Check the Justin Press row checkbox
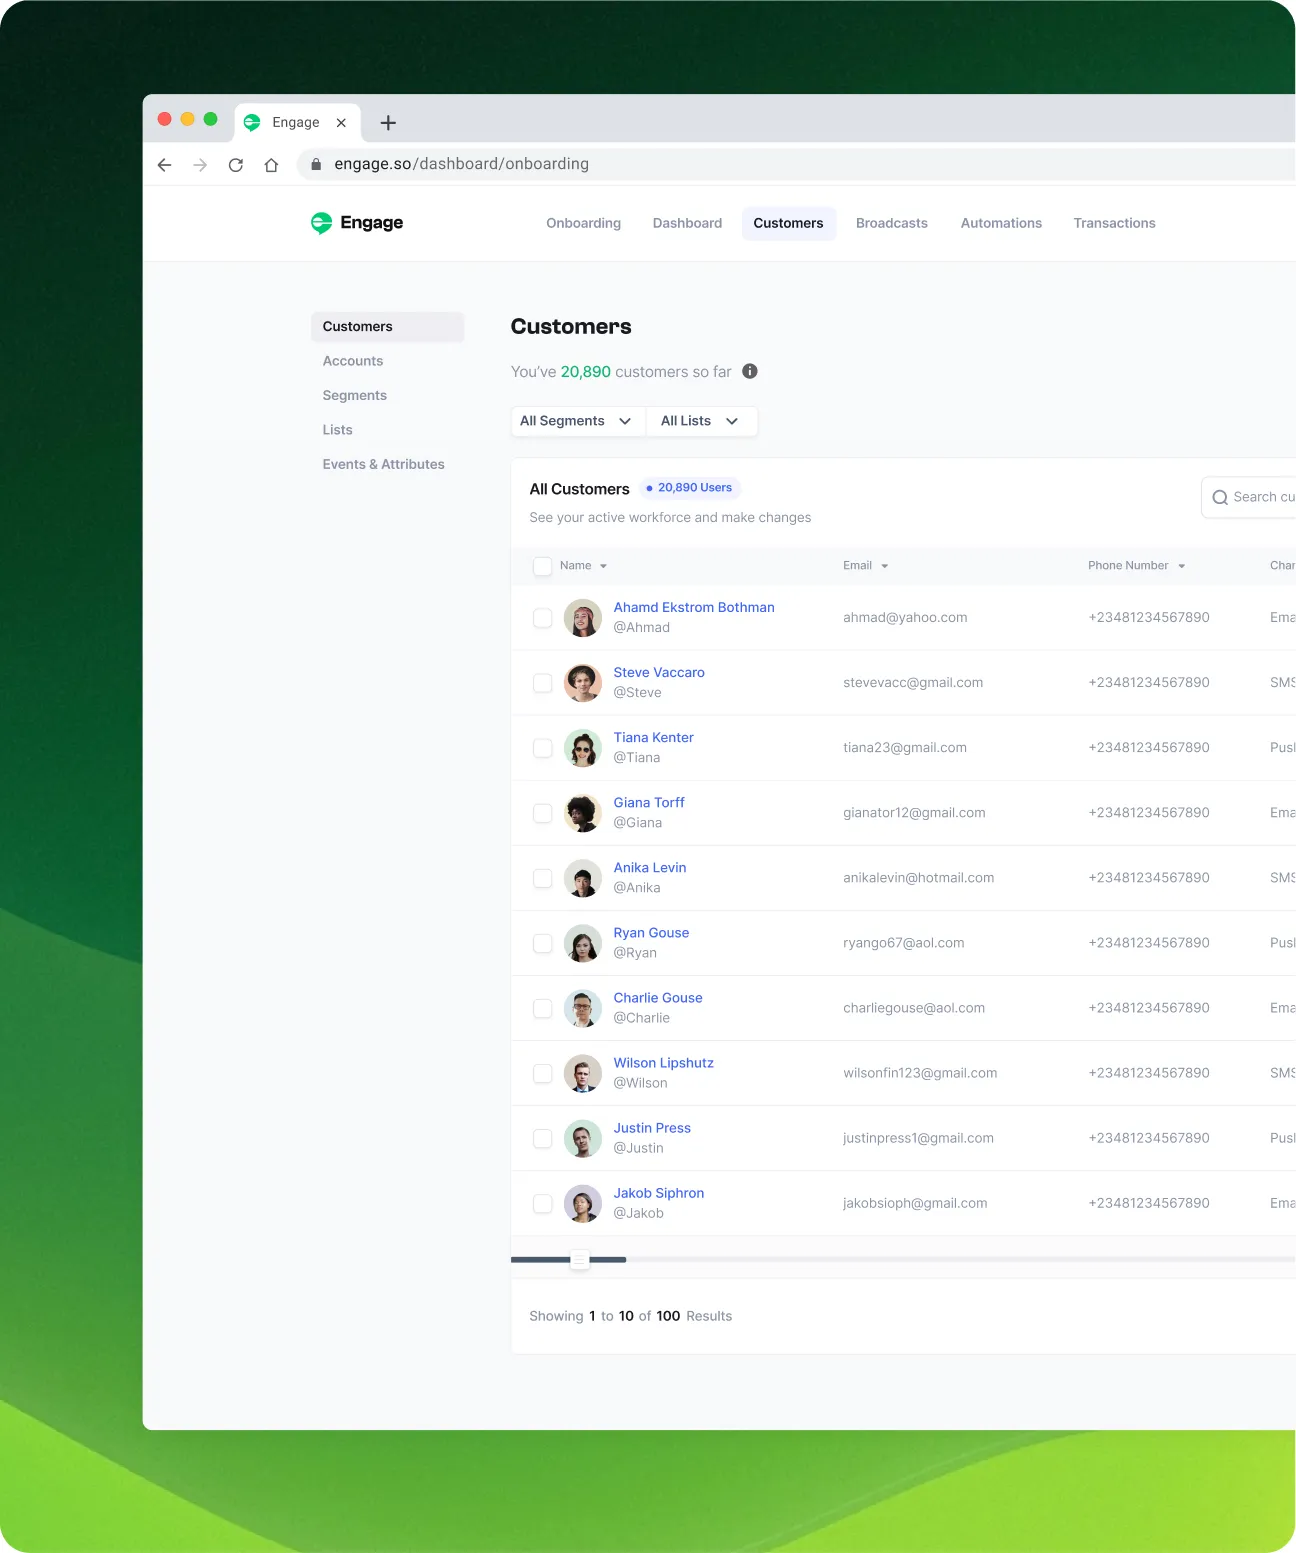This screenshot has height=1553, width=1296. 543,1138
